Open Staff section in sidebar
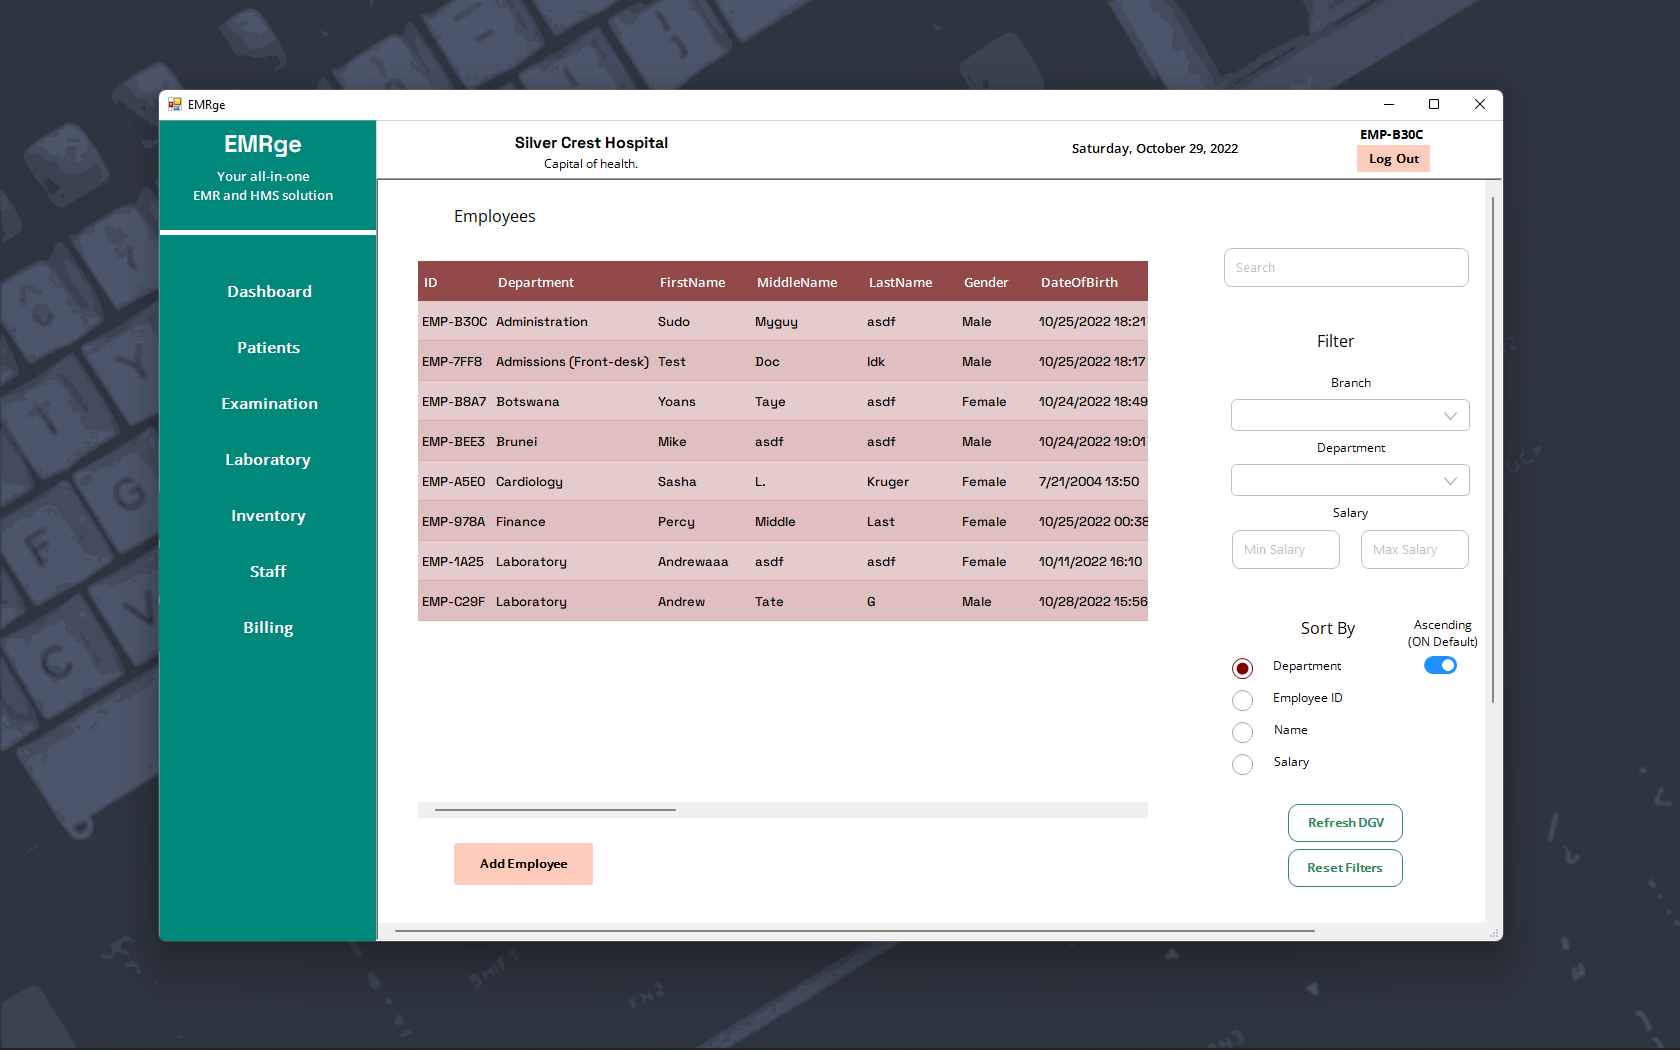The height and width of the screenshot is (1050, 1680). [x=268, y=571]
